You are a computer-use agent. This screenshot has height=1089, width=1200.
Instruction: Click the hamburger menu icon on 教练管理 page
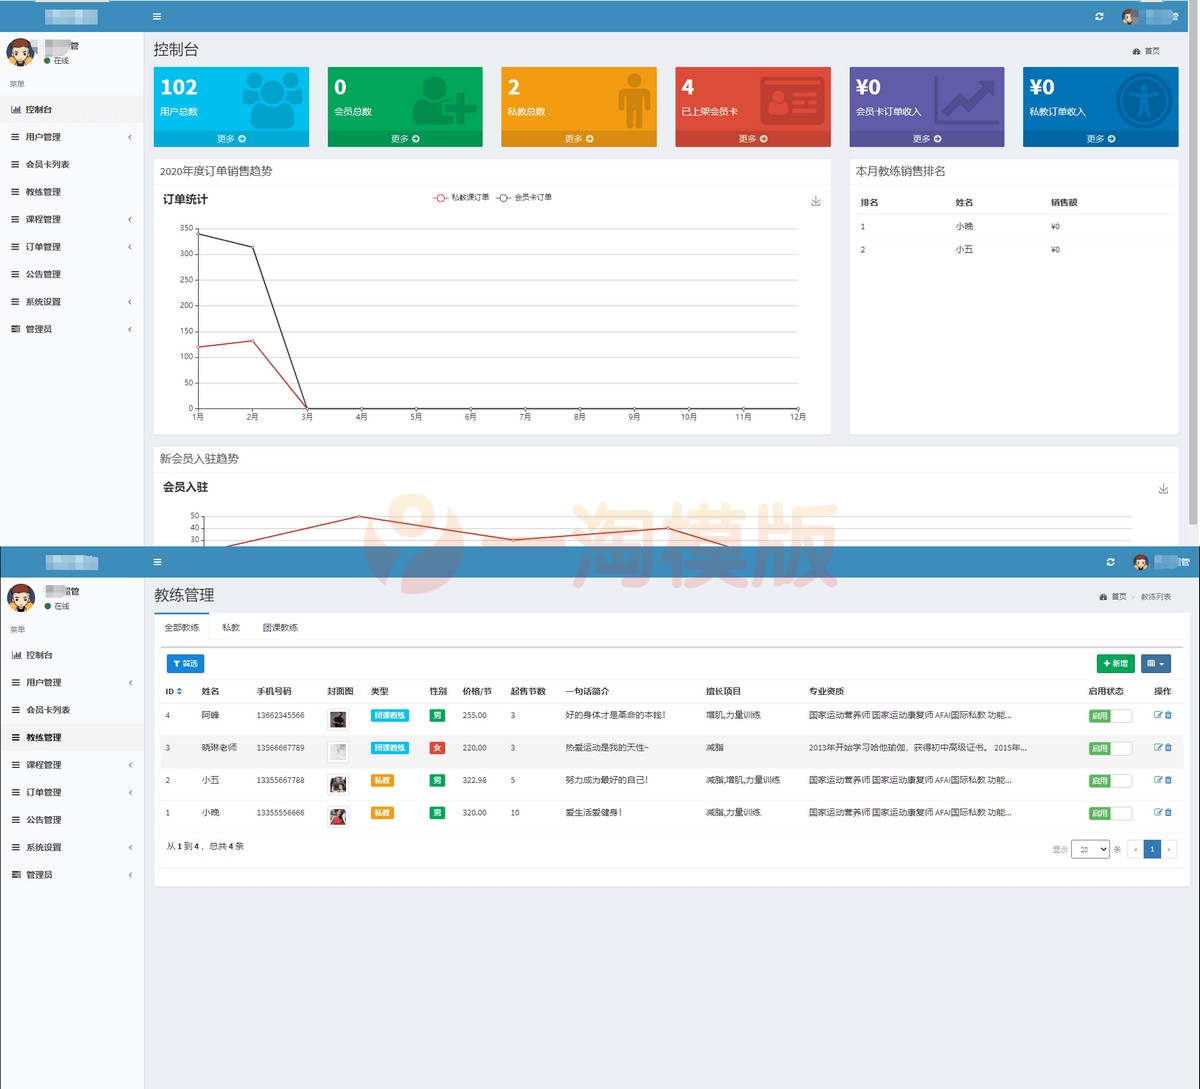tap(157, 562)
